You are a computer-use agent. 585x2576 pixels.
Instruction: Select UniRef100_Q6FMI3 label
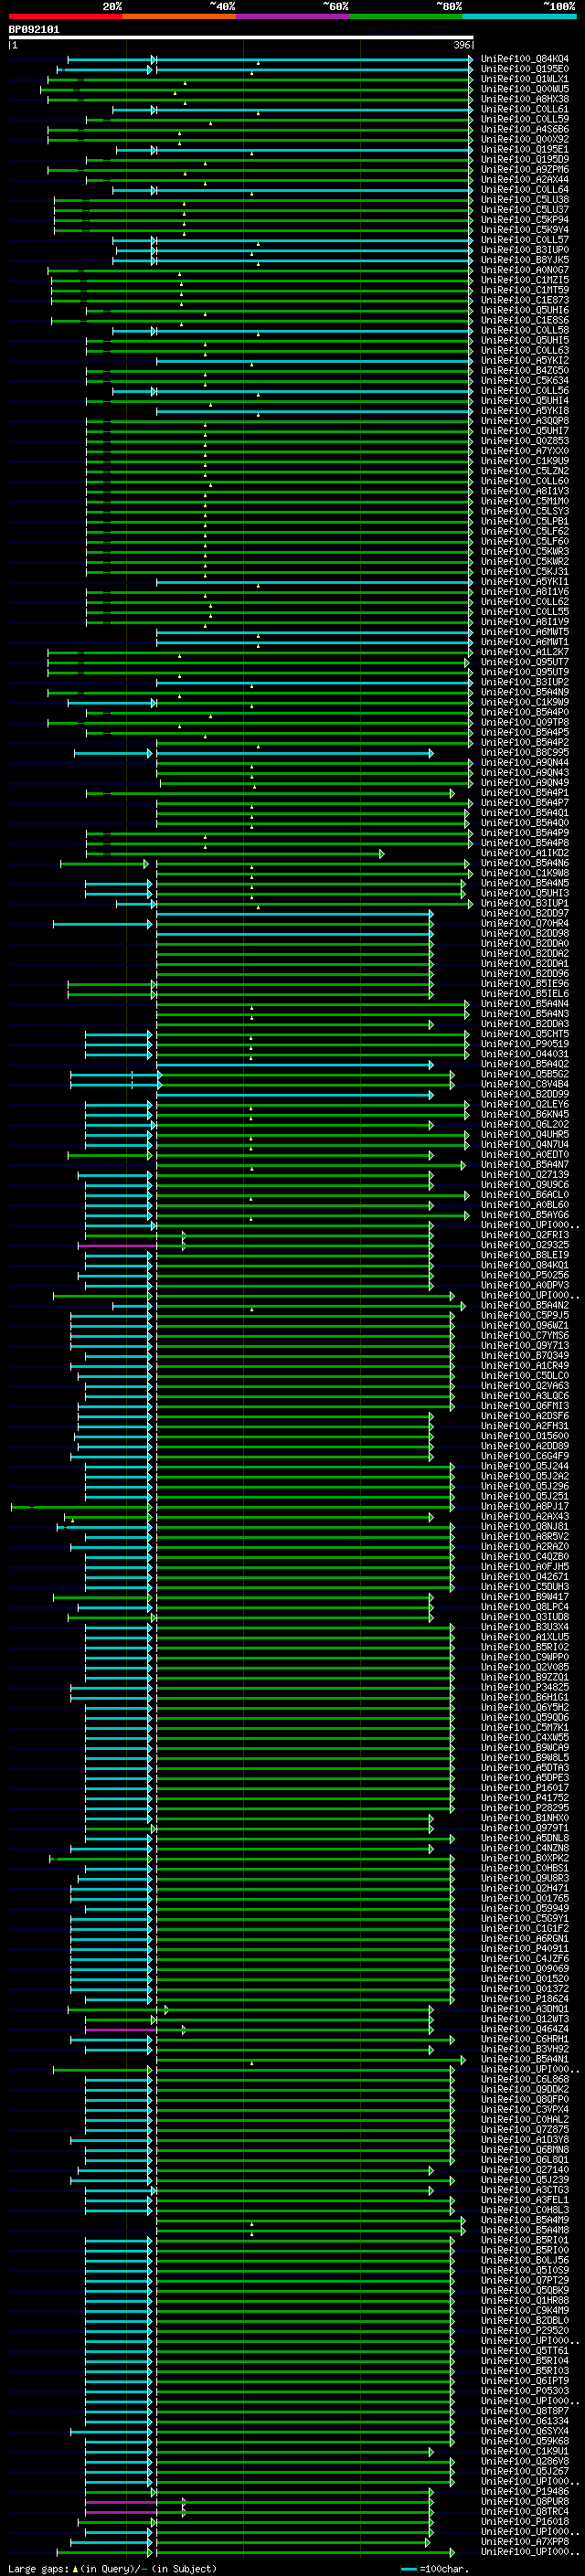click(x=525, y=1406)
